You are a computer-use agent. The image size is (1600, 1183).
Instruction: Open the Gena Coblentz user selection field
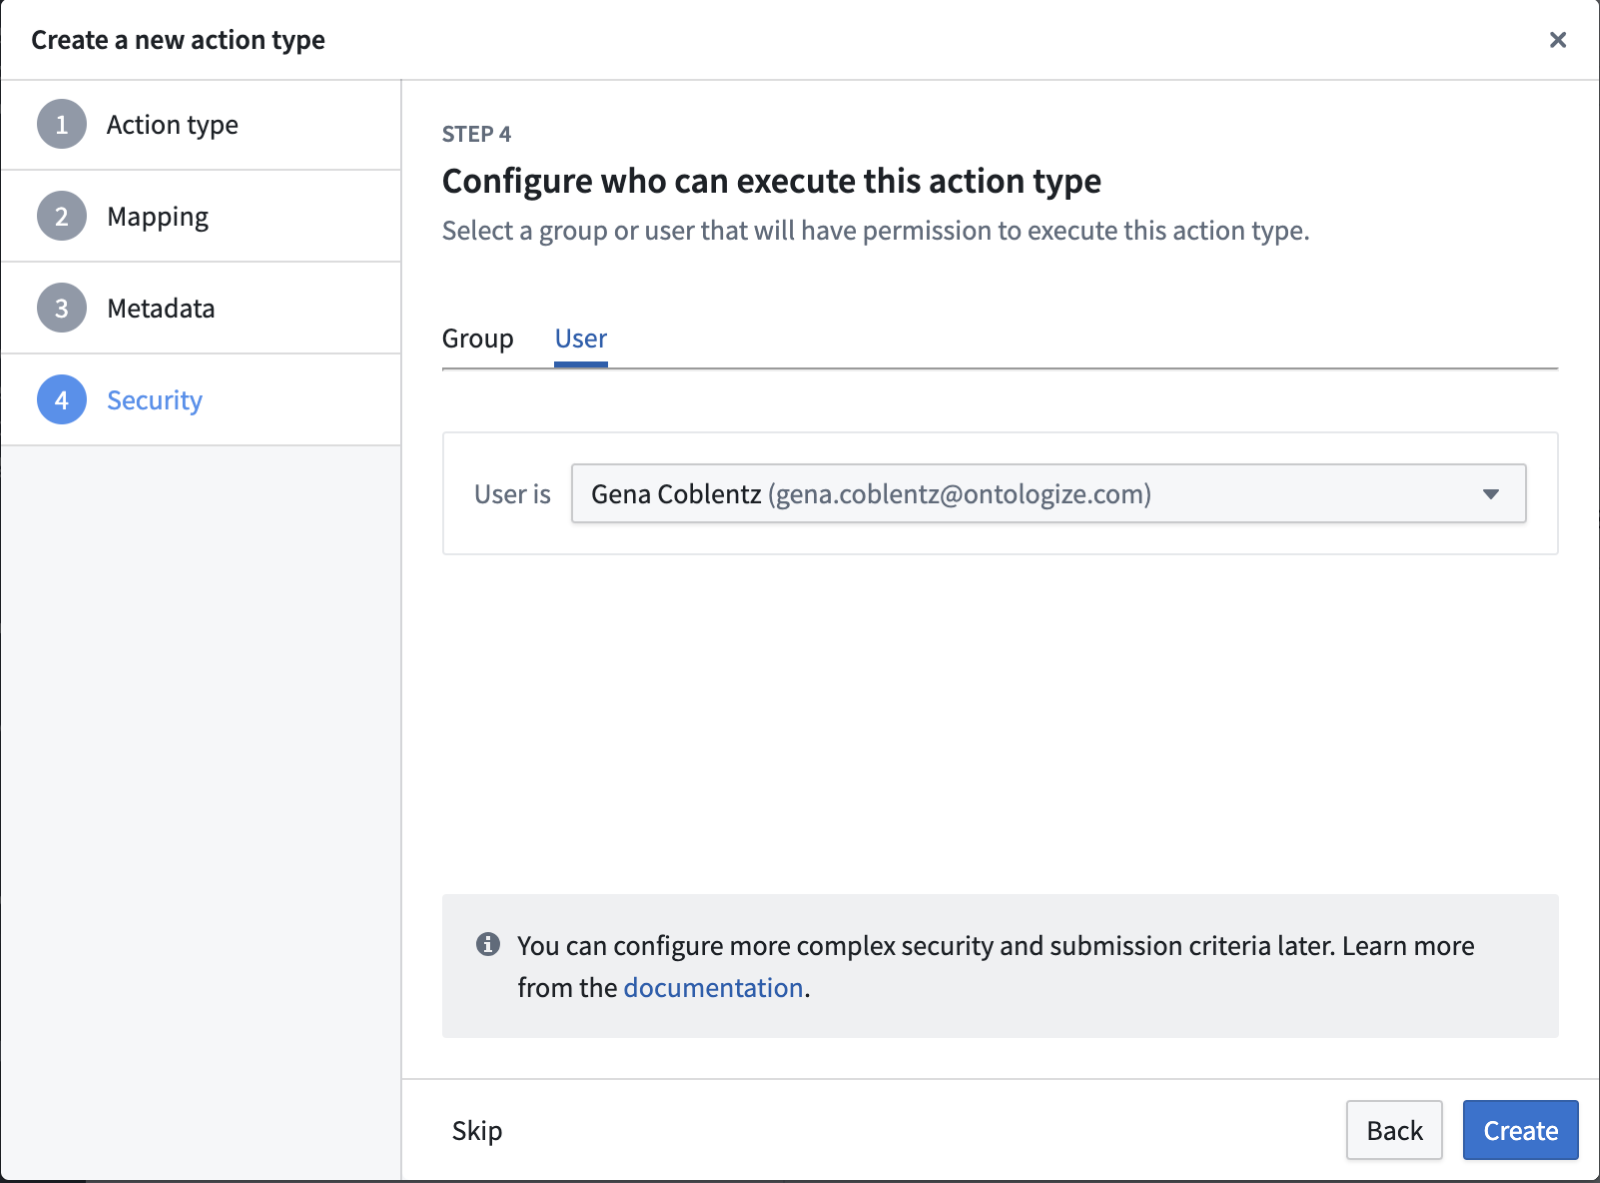click(1030, 494)
